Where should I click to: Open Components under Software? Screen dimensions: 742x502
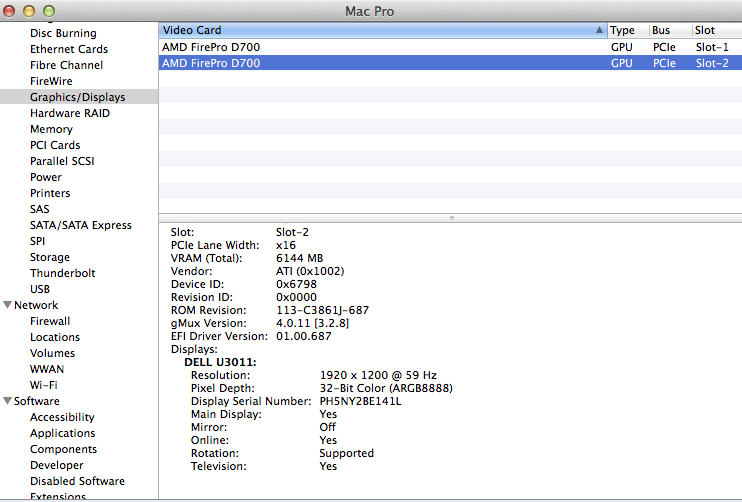[x=63, y=449]
